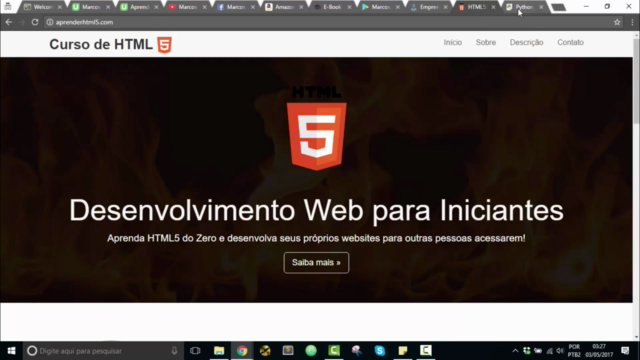Open File Explorer from the taskbar
The width and height of the screenshot is (640, 360).
click(219, 351)
